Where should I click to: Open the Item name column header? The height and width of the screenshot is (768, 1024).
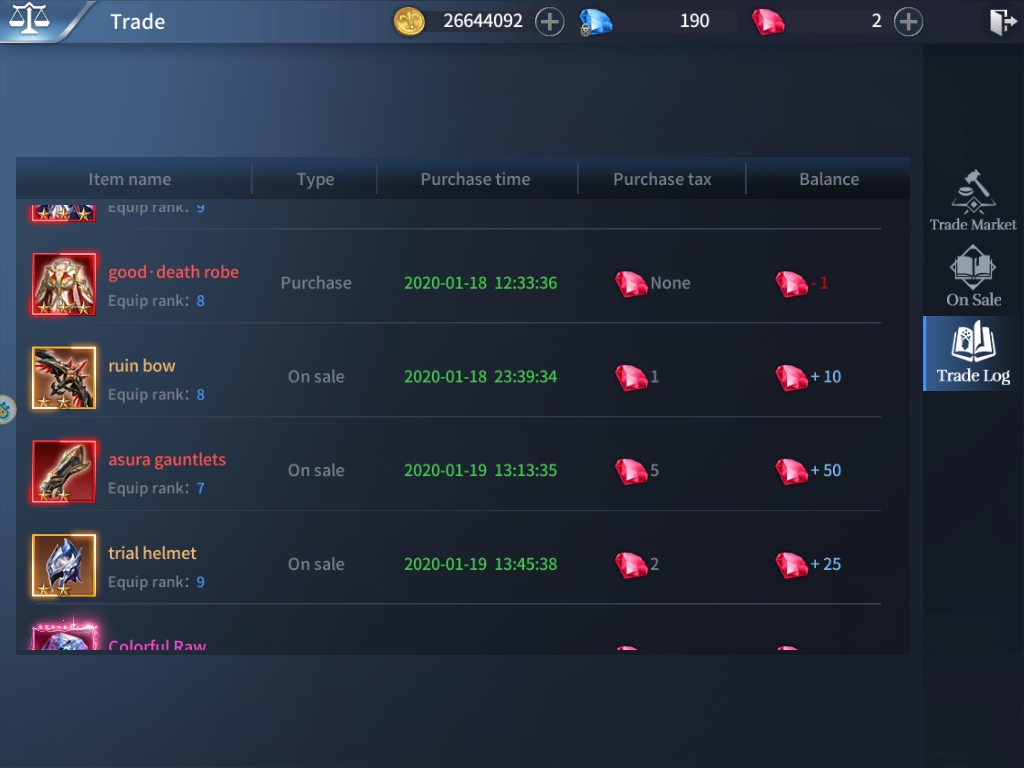(131, 178)
